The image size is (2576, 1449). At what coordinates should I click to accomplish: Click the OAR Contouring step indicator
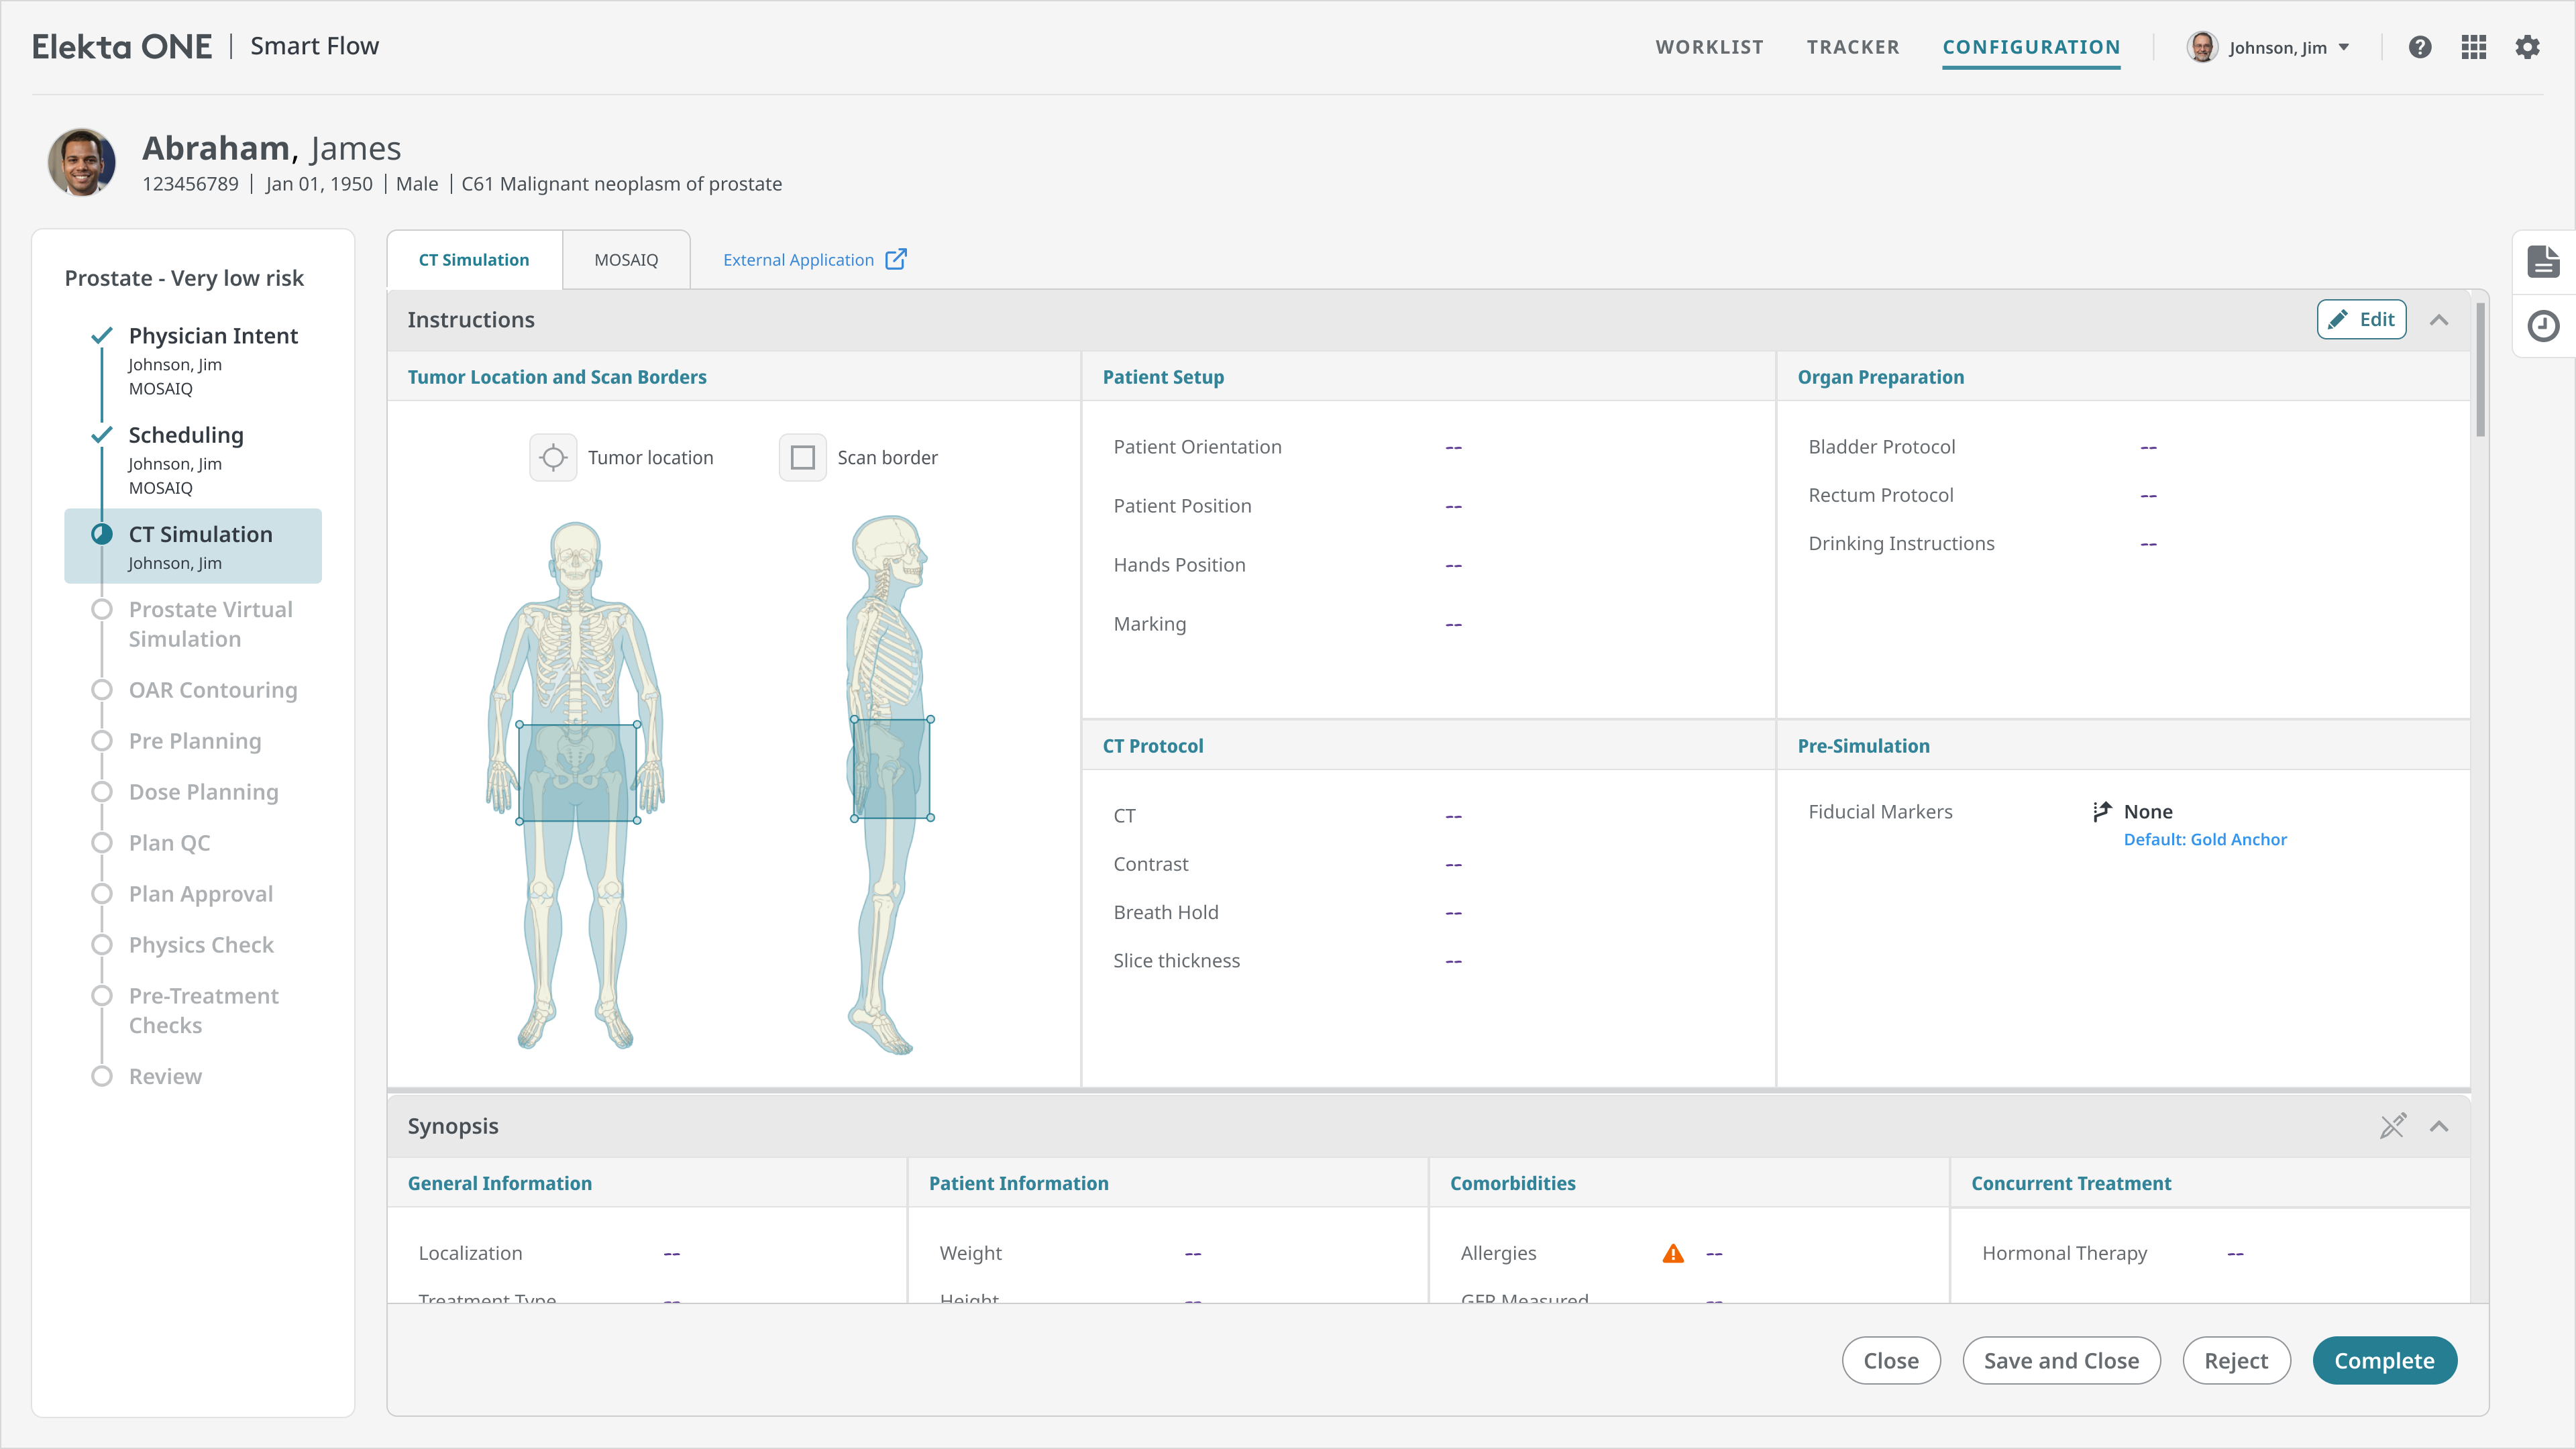point(101,690)
